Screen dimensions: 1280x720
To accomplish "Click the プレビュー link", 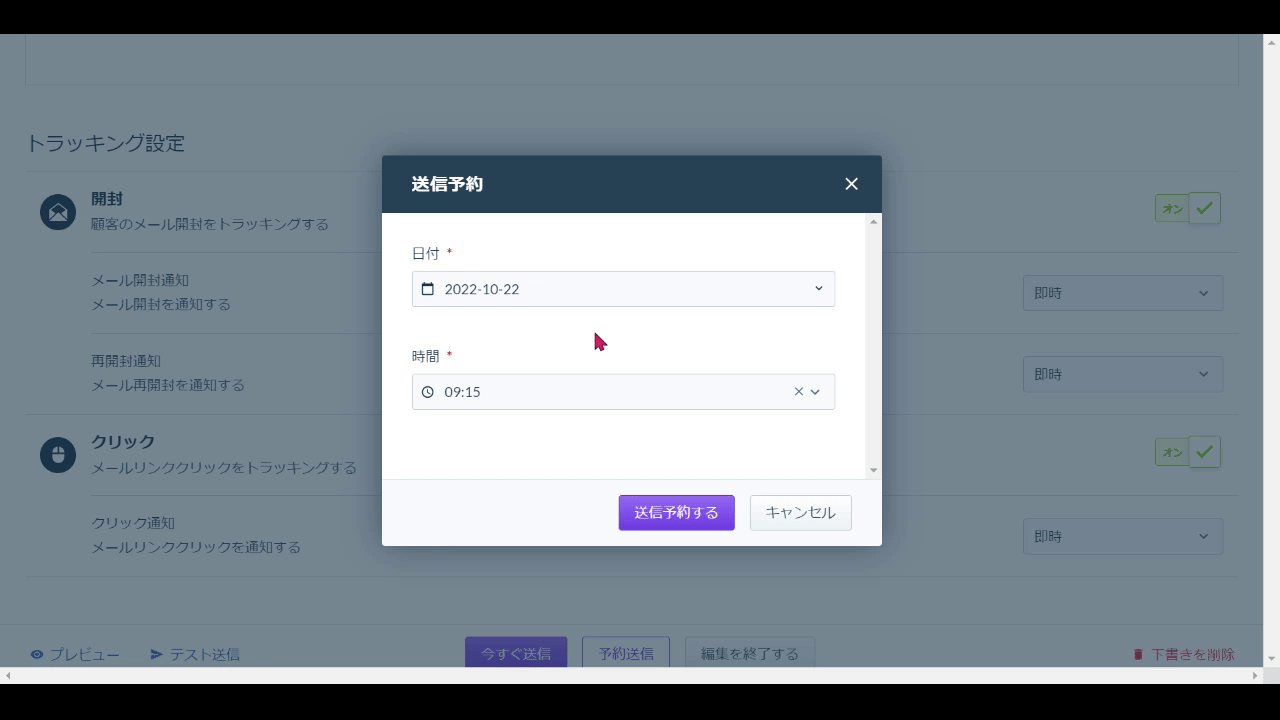I will 75,654.
